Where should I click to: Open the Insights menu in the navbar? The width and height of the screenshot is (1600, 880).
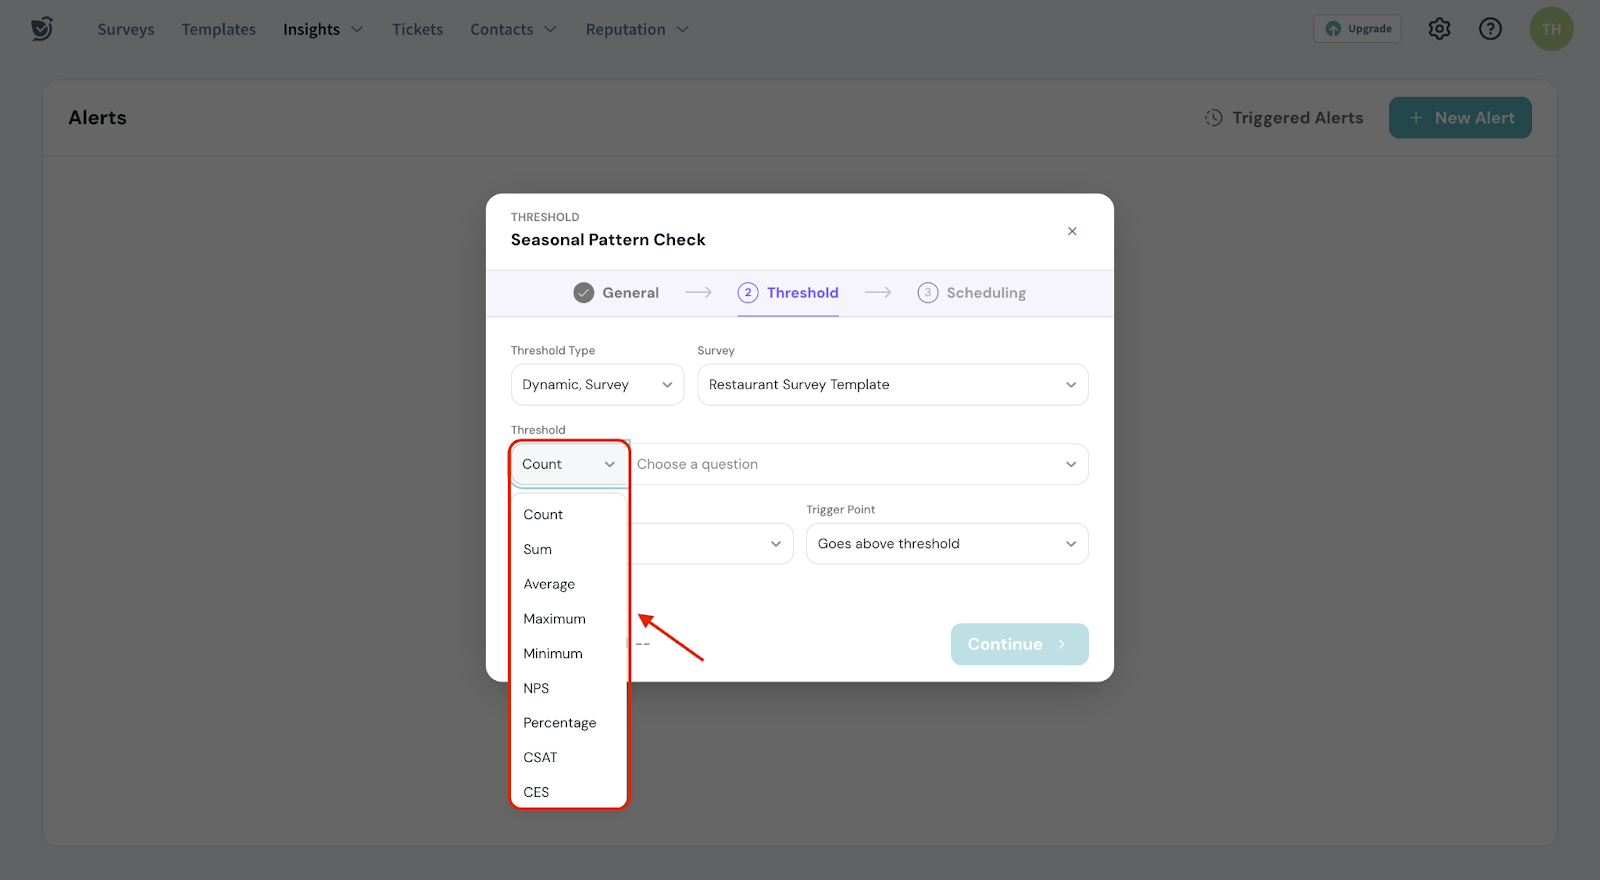(x=322, y=29)
